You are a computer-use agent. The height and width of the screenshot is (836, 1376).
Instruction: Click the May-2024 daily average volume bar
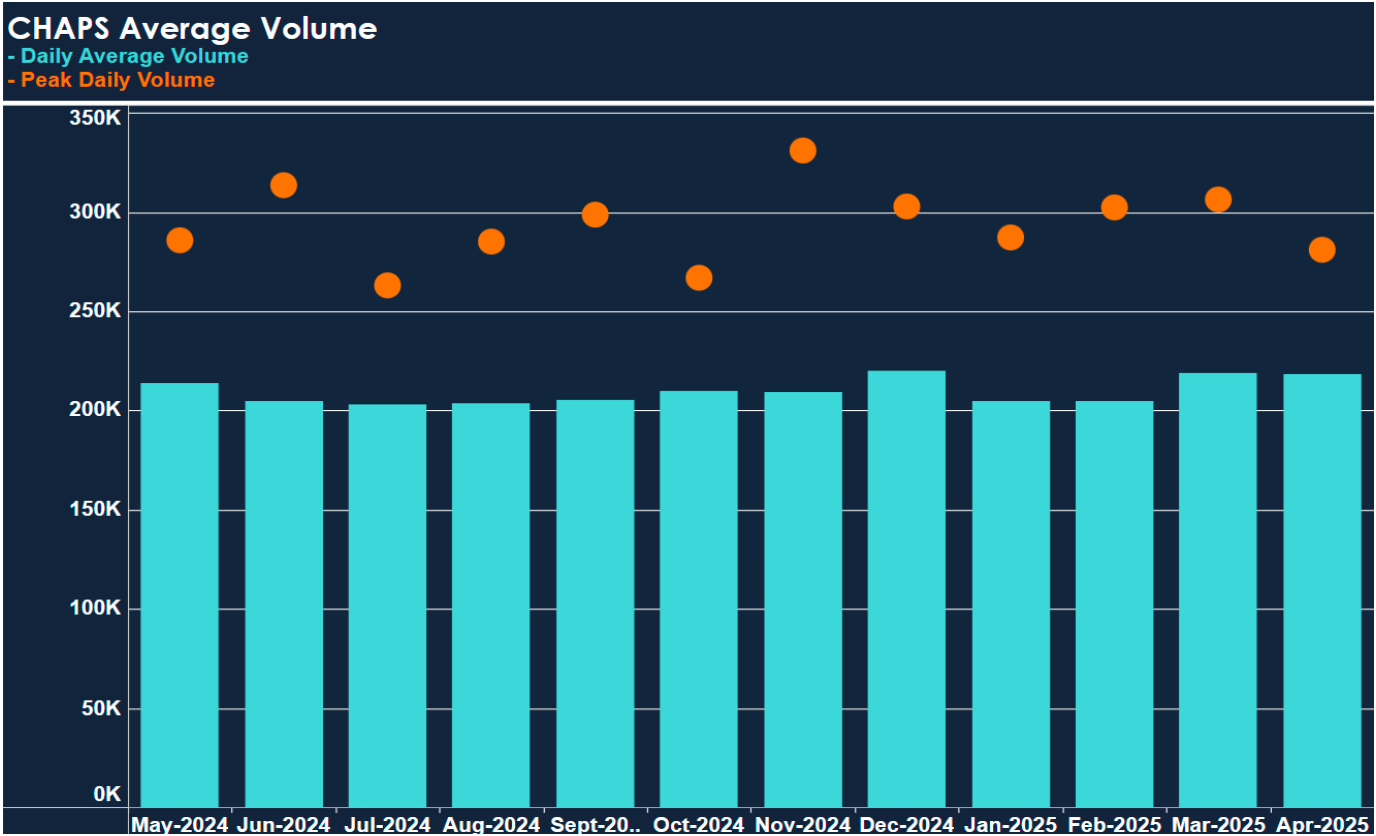180,595
